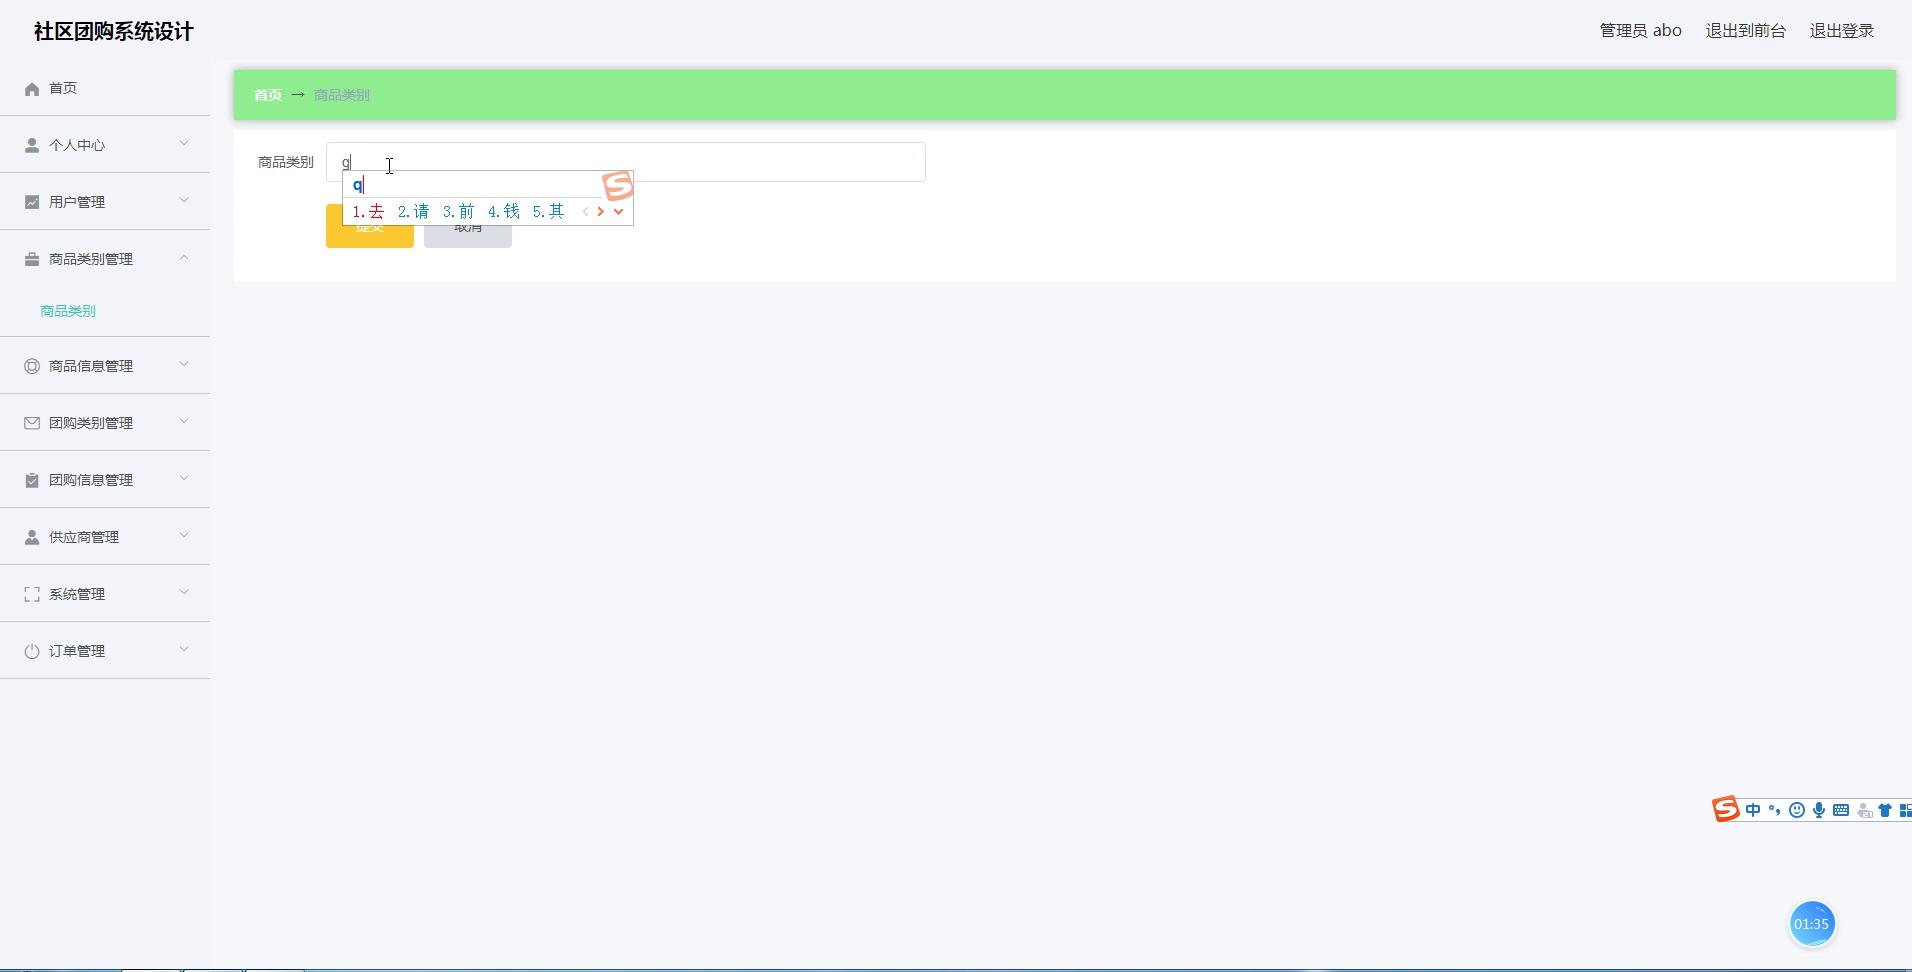This screenshot has width=1912, height=972.
Task: Click the Sogou logo in IME toolbar
Action: point(1726,809)
